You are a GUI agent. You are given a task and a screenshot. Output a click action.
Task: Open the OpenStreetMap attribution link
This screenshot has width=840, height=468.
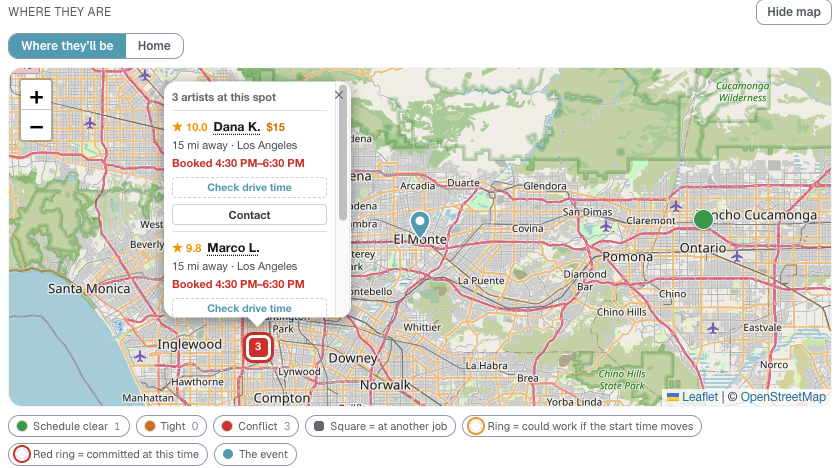pyautogui.click(x=783, y=397)
